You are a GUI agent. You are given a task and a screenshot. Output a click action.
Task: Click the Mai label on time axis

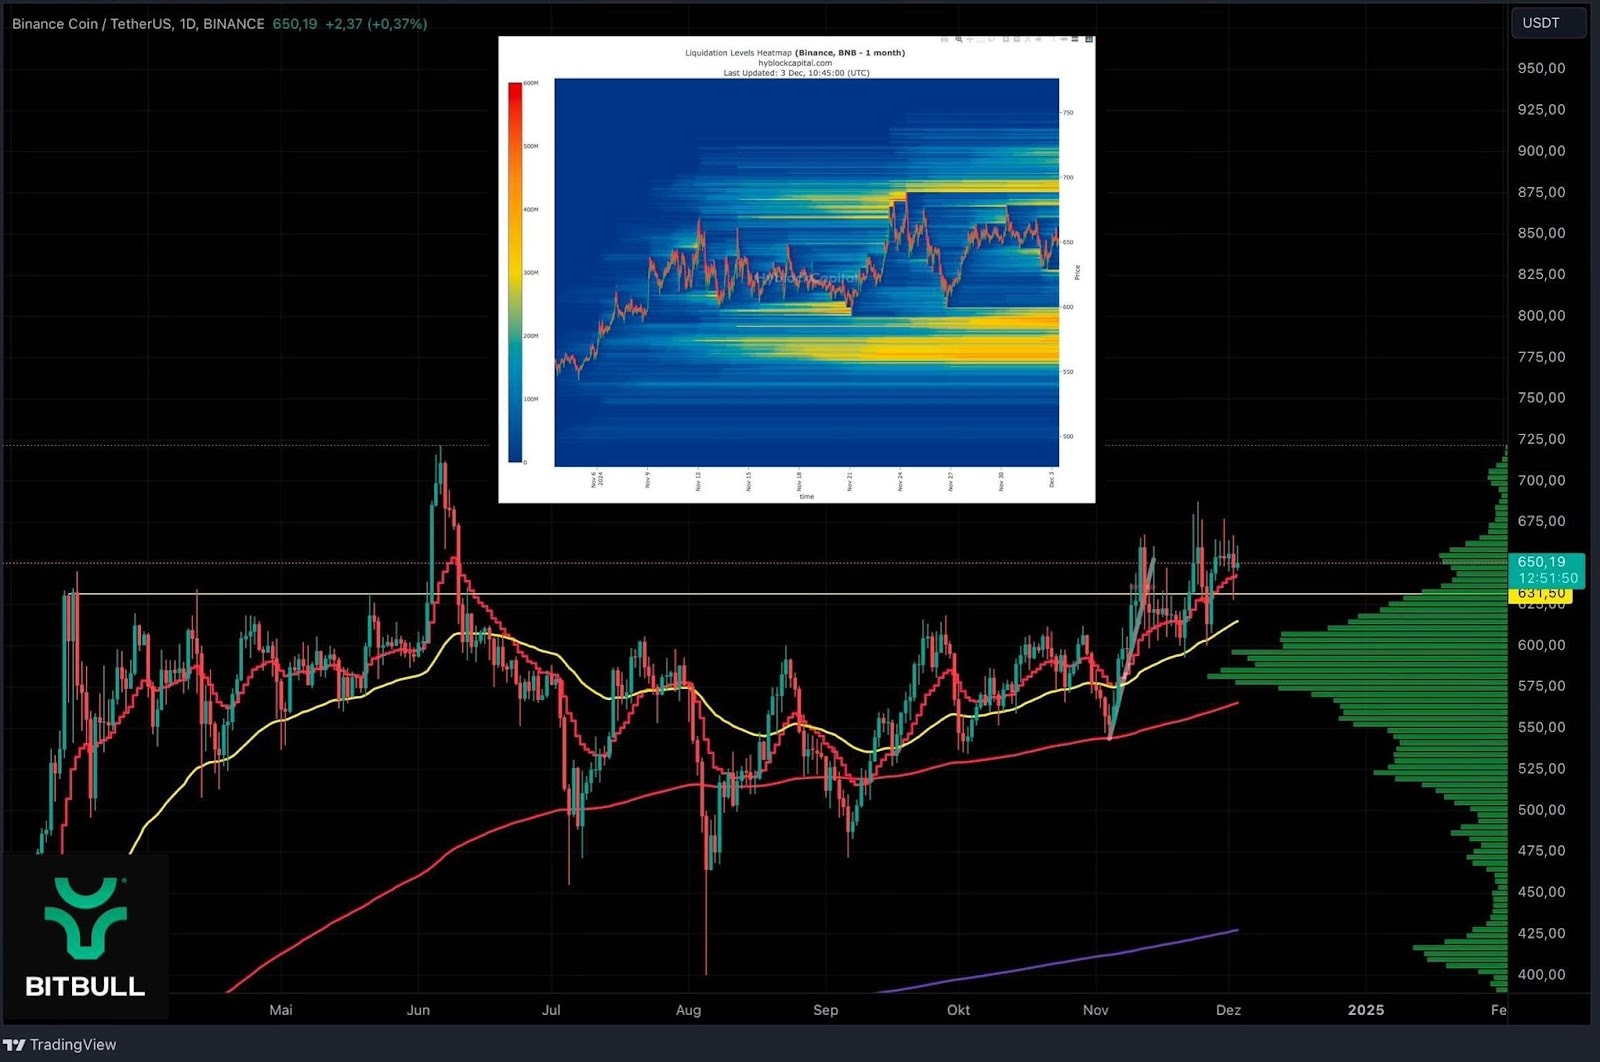(x=281, y=1010)
